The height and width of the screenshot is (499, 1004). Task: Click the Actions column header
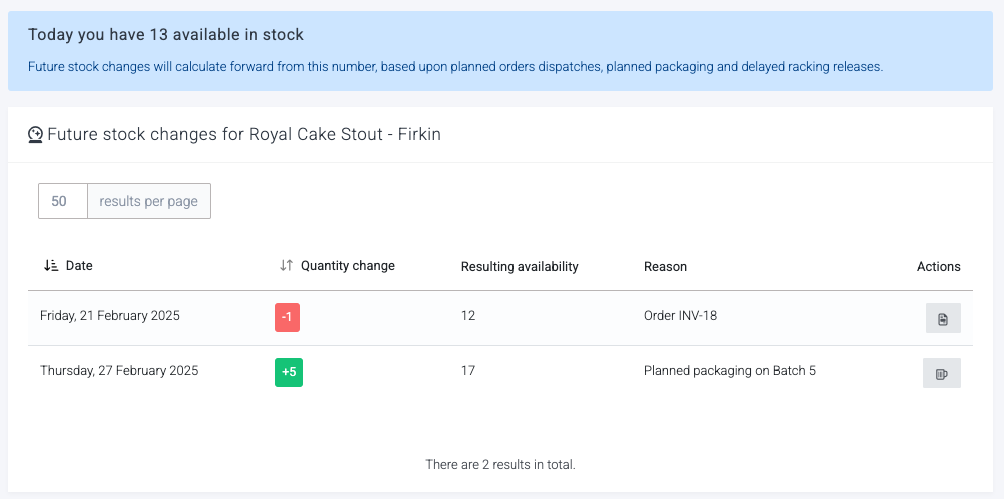tap(939, 266)
